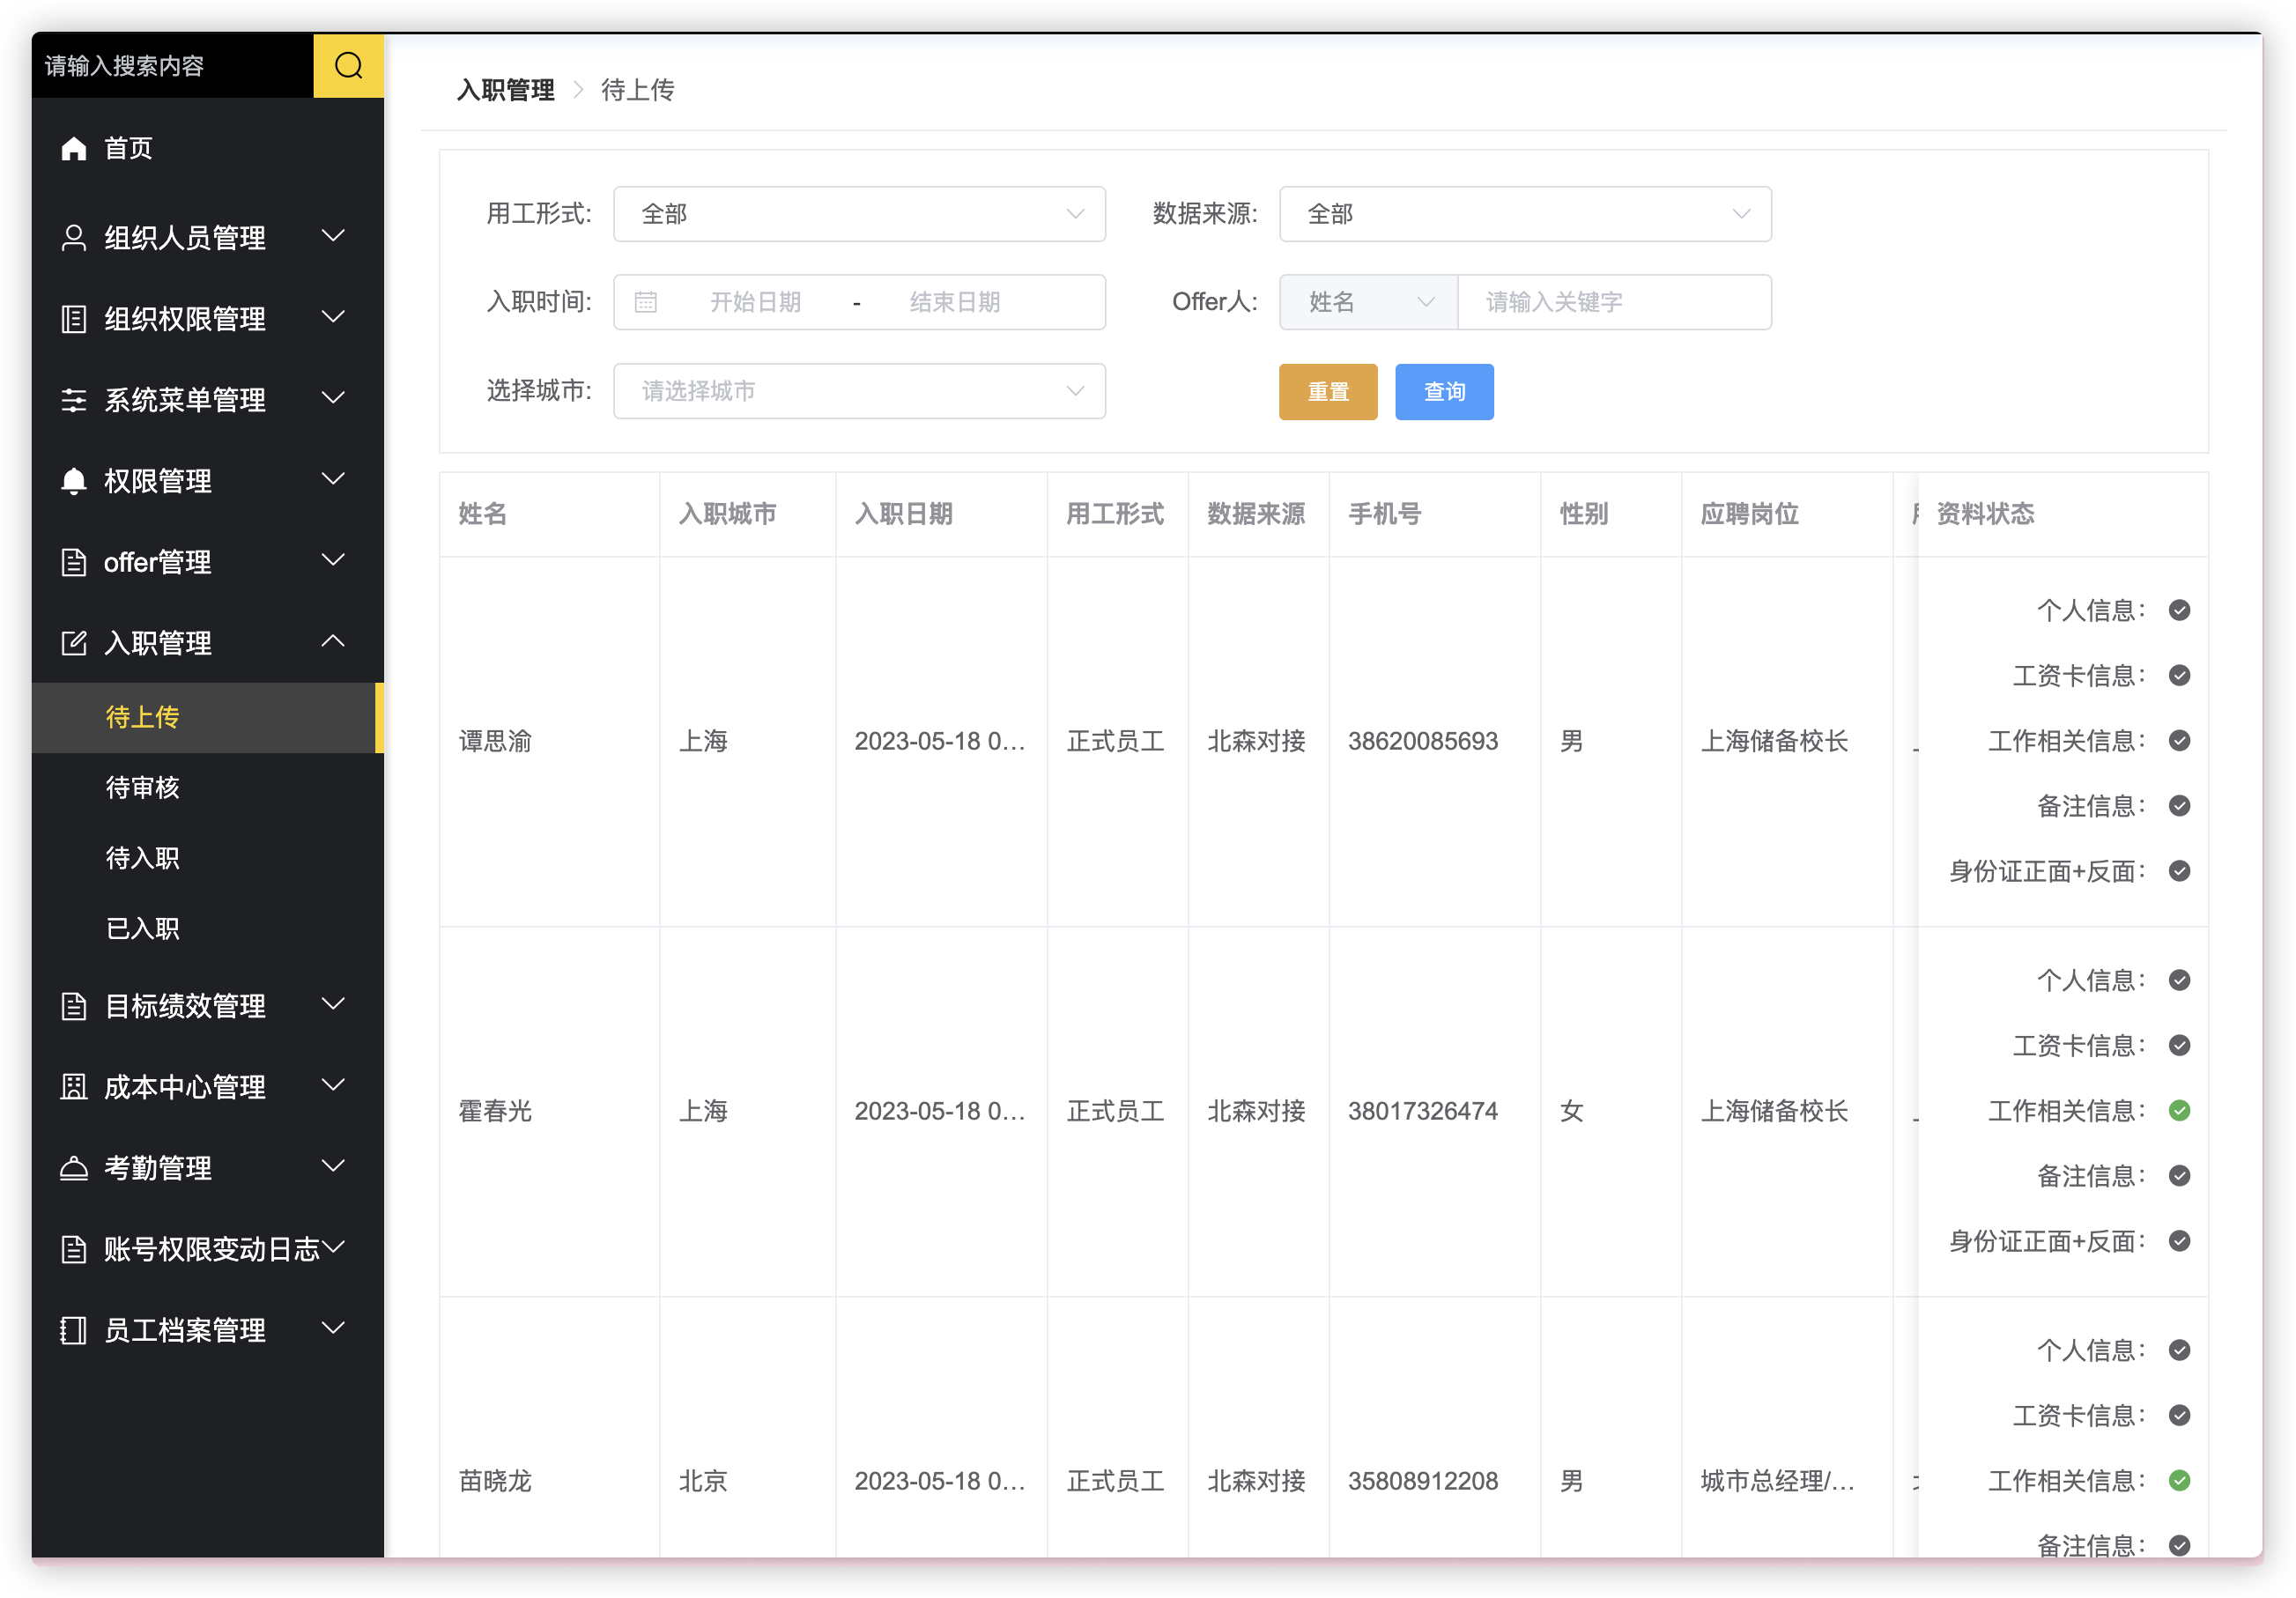
Task: Click the document icon for 账号权限变动日志
Action: pyautogui.click(x=74, y=1248)
